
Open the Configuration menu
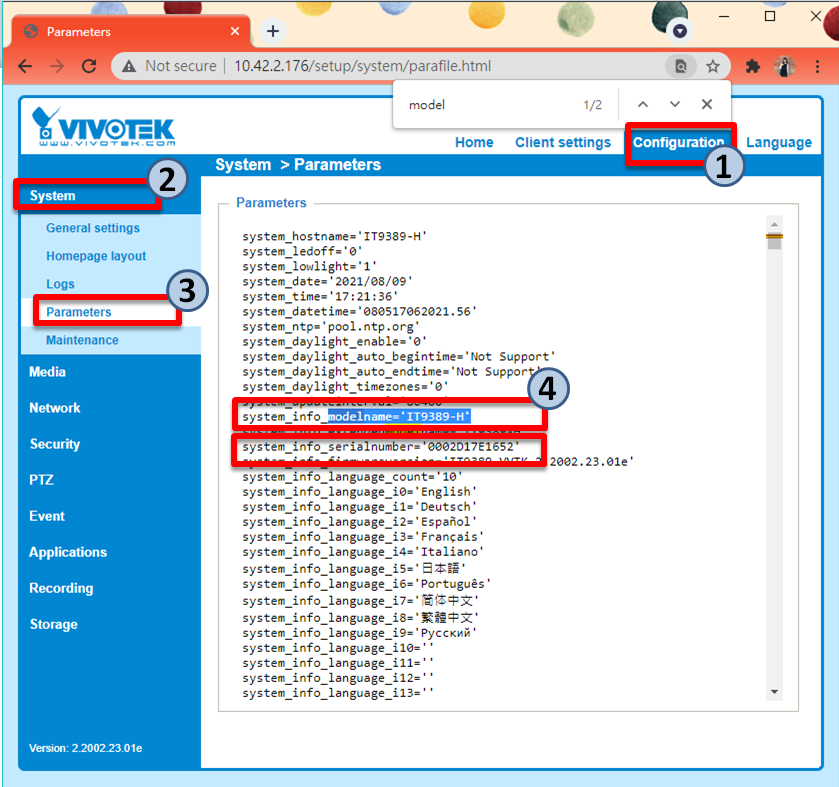680,143
